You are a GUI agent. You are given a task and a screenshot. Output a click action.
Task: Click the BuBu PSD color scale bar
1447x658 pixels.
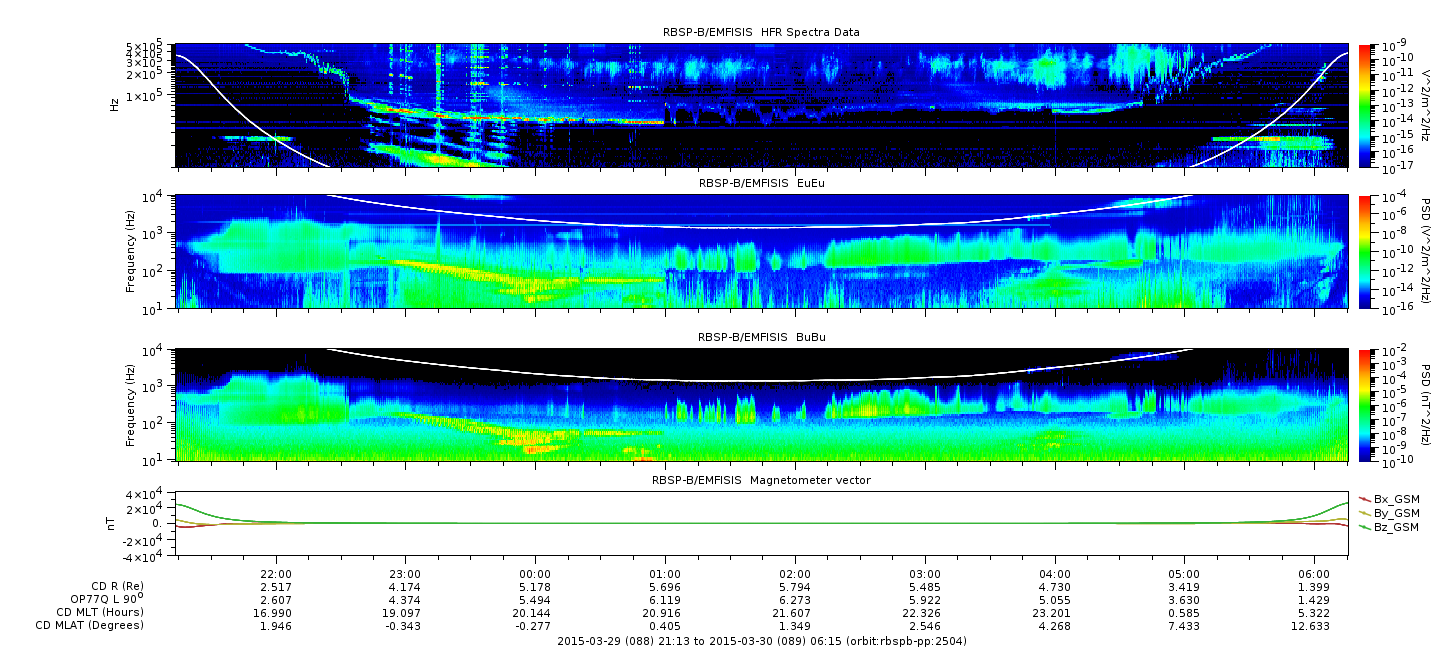point(1364,404)
